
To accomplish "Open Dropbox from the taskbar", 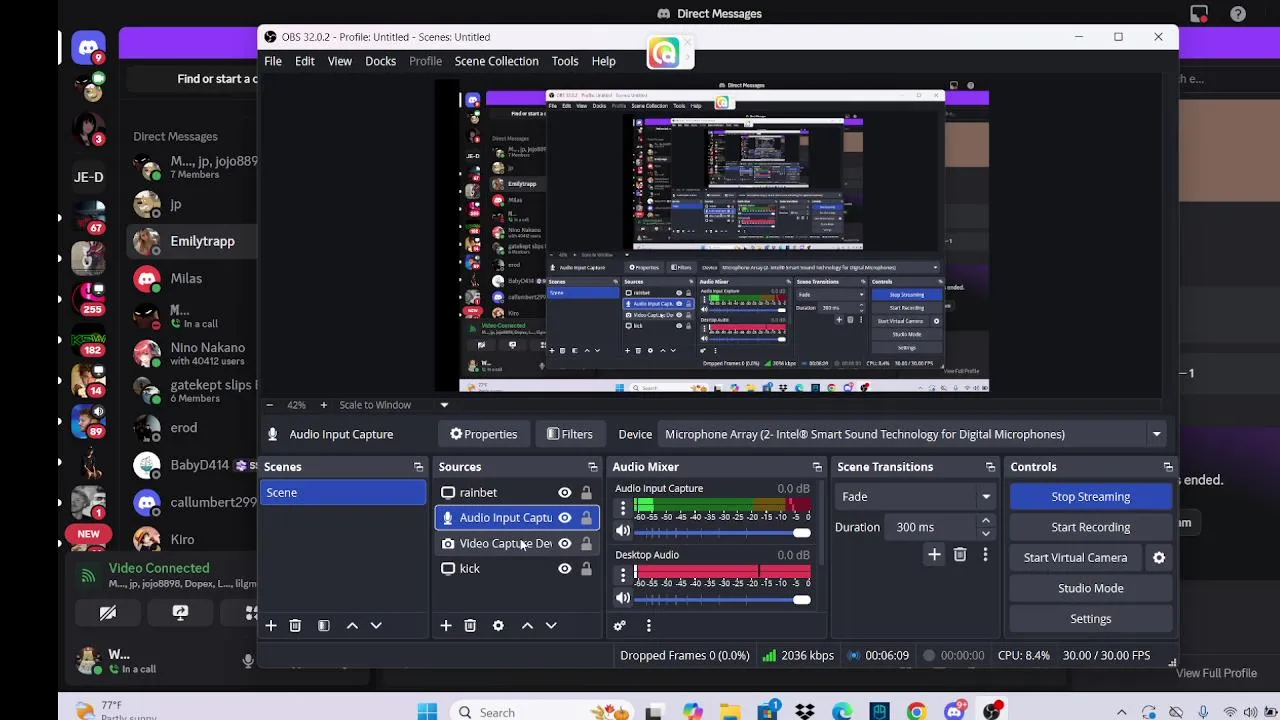I will pos(805,712).
